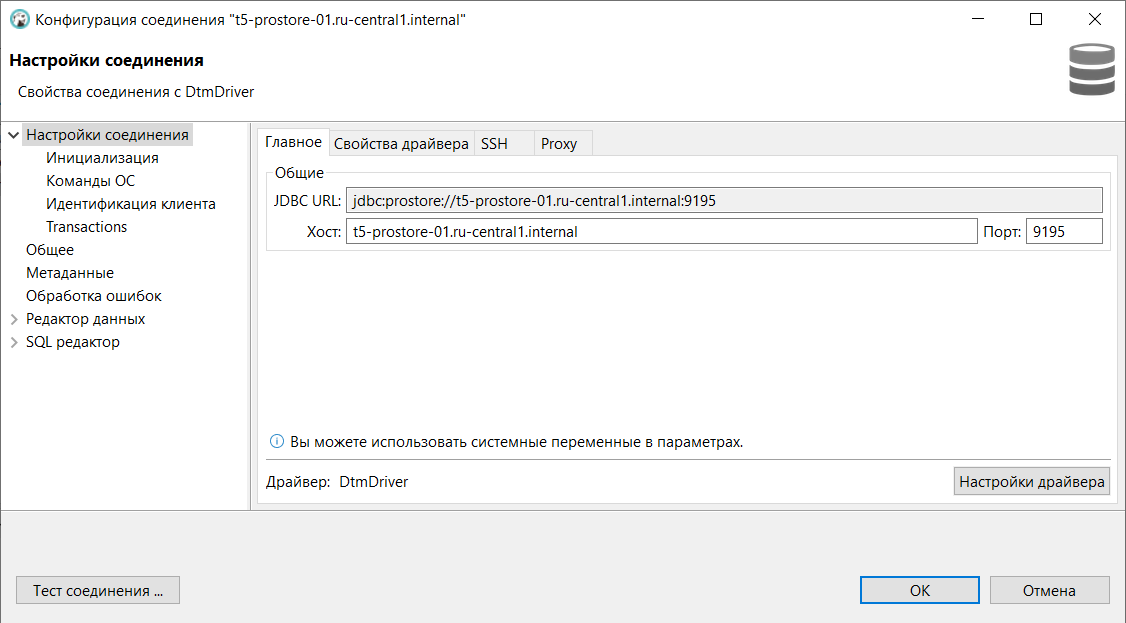Select the Главное tab
1126x623 pixels.
[x=293, y=143]
